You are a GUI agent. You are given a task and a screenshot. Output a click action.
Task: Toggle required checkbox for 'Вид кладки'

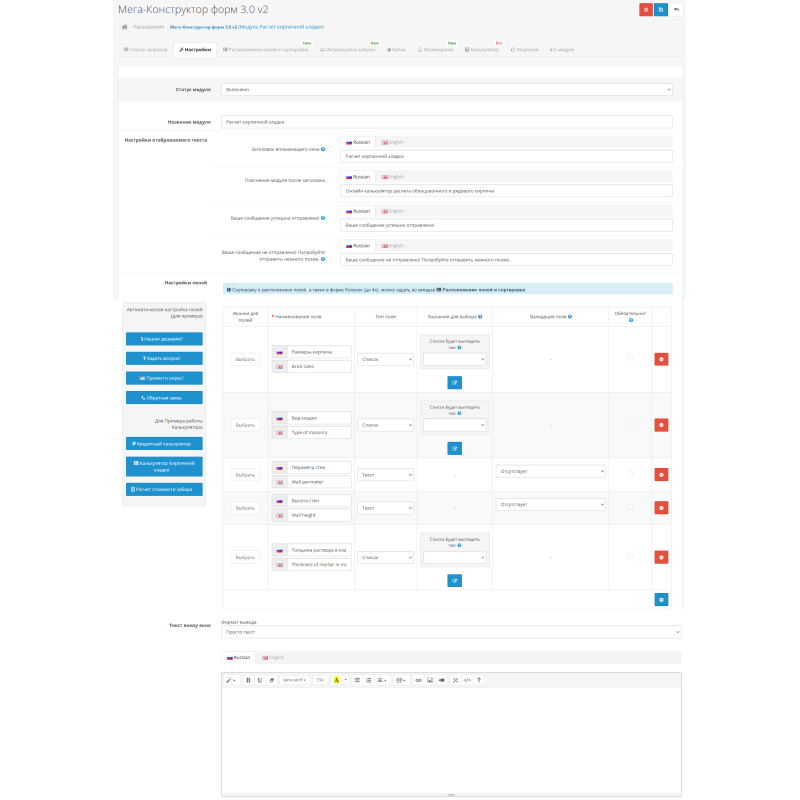click(x=631, y=424)
